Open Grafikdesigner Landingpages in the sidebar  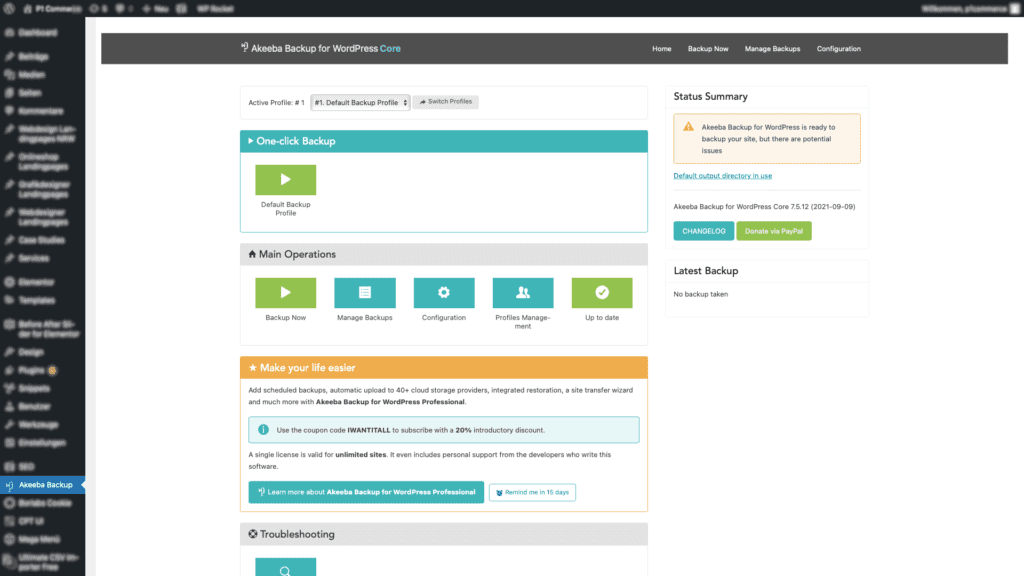coord(43,189)
